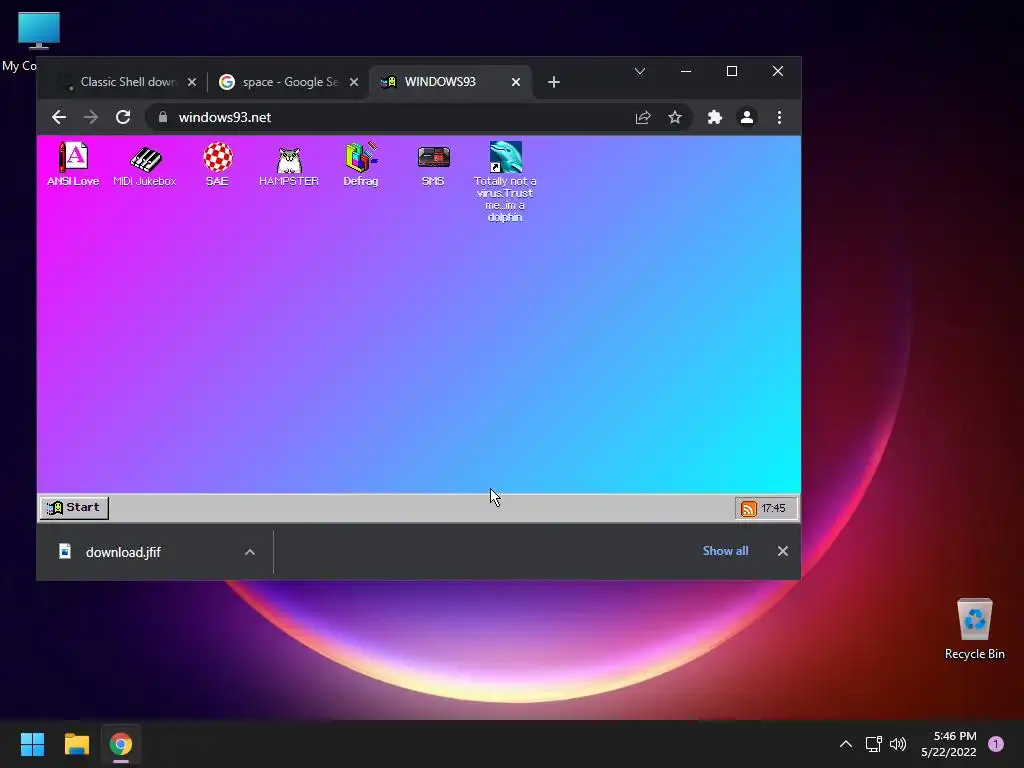Open the volume tray icon
The image size is (1024, 768).
898,744
